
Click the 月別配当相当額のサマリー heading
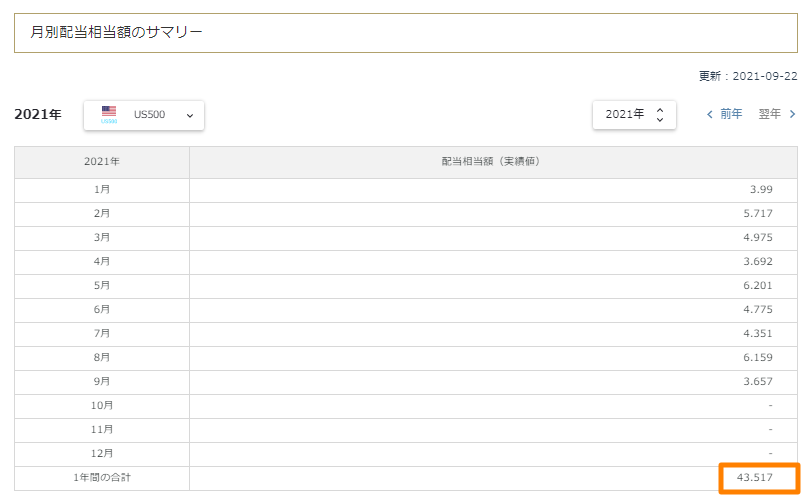click(116, 33)
